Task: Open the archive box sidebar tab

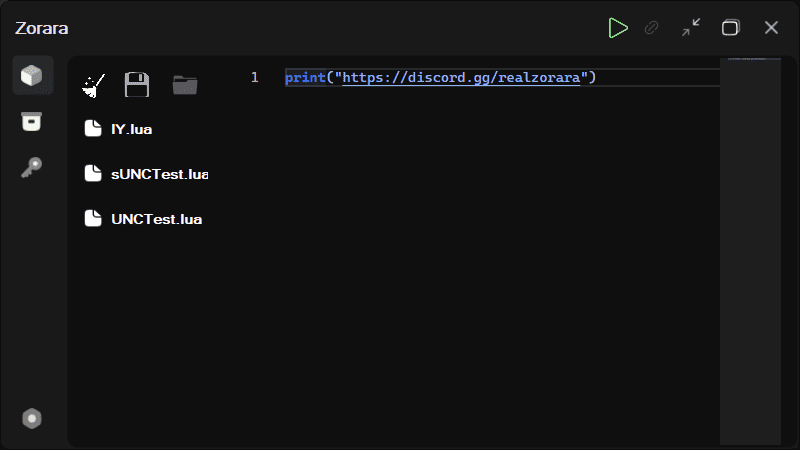Action: 32,121
